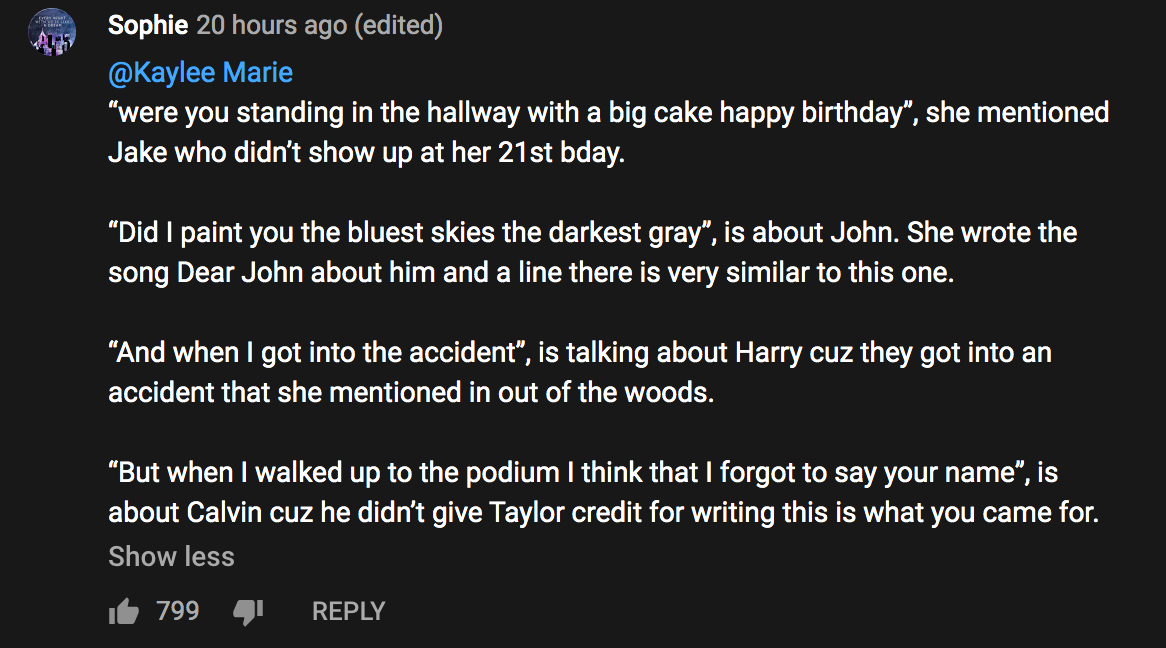Like Sophie's comment with thumbs-up icon
The image size is (1166, 648).
(123, 611)
